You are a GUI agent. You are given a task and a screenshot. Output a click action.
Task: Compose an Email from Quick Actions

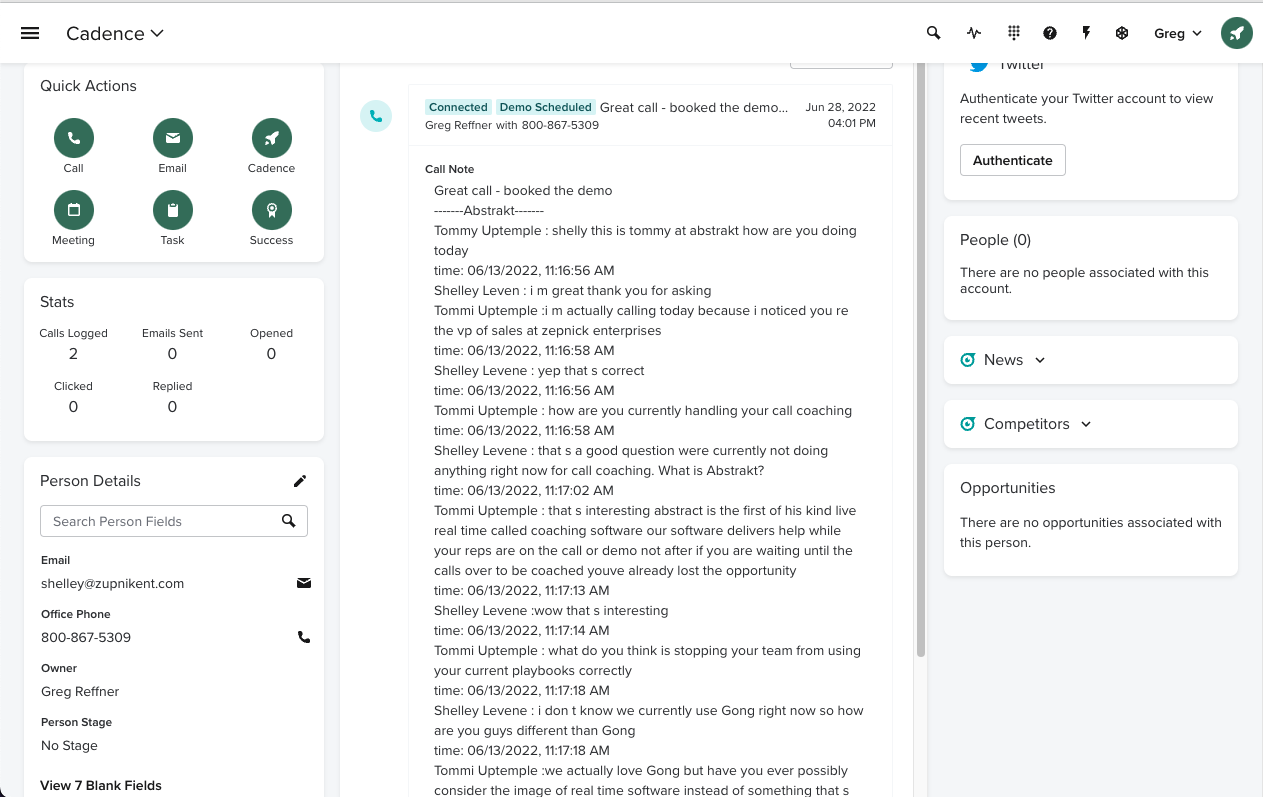[x=173, y=138]
